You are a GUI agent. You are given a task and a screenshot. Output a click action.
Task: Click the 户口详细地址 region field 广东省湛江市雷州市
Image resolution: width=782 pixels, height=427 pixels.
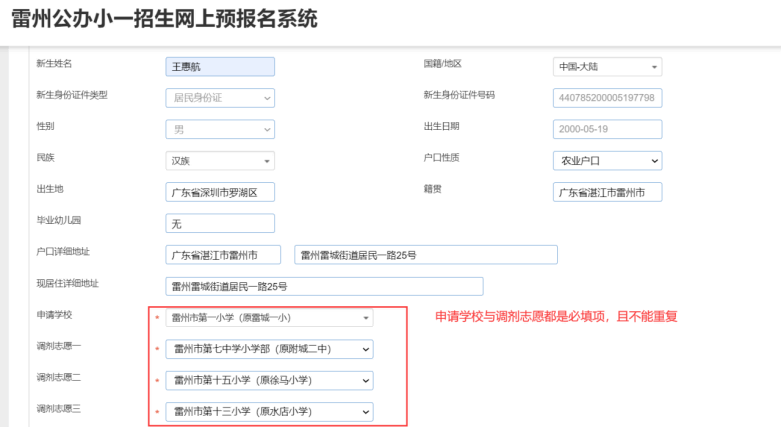click(x=223, y=255)
